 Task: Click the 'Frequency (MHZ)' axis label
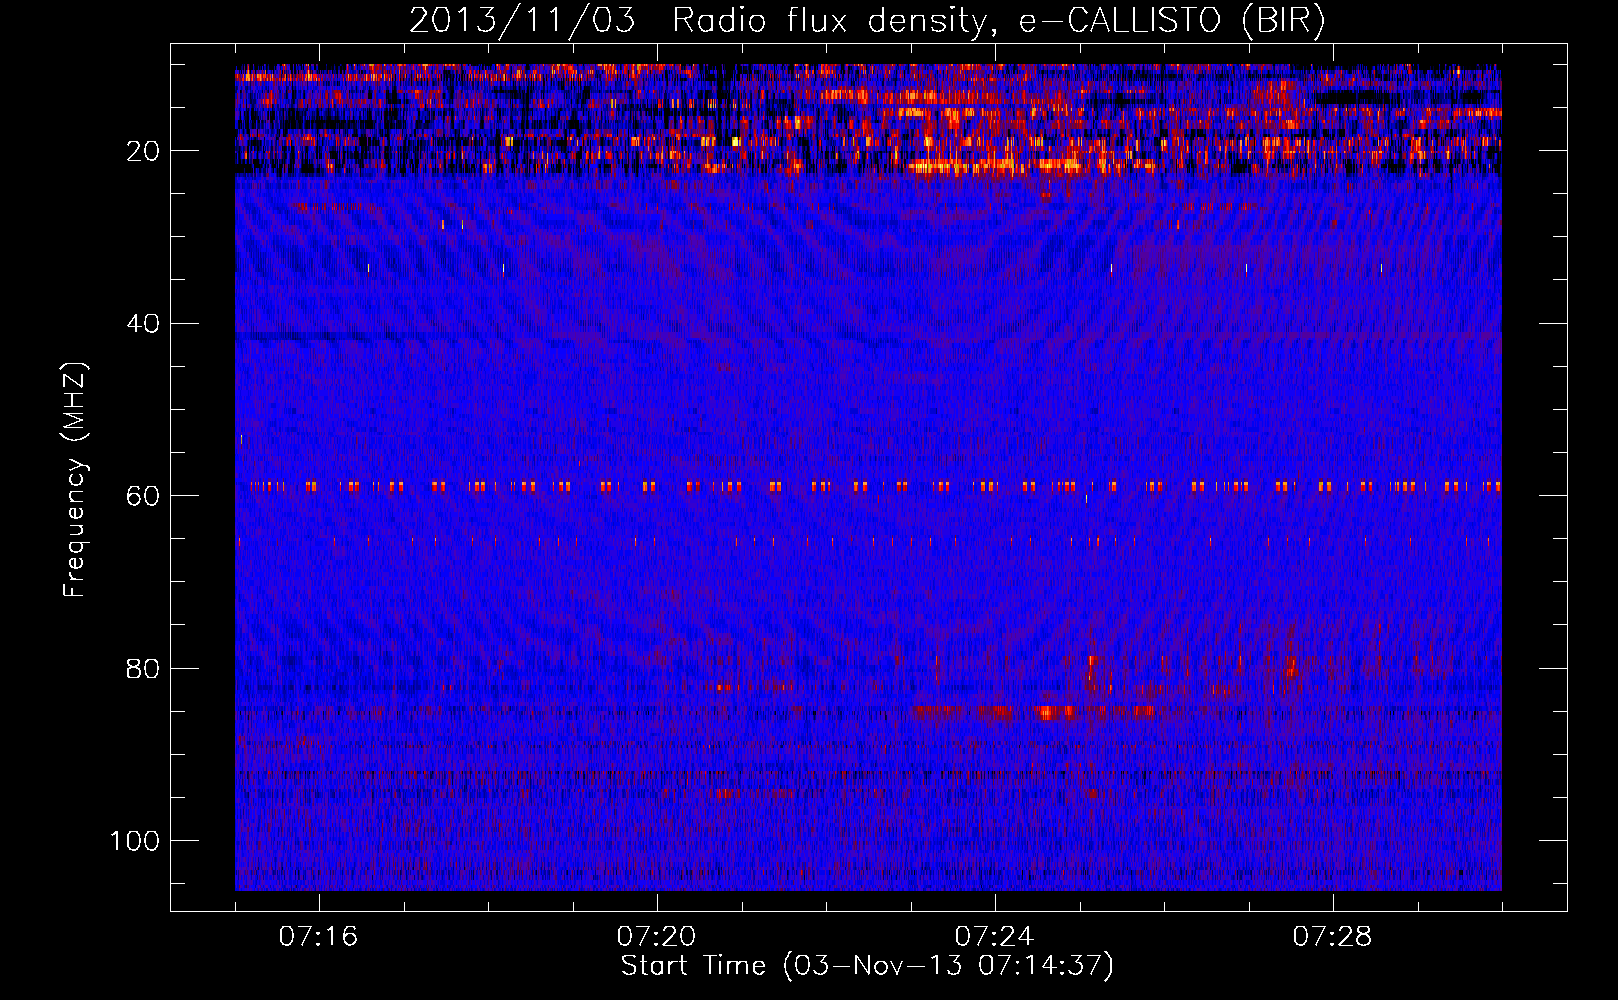pyautogui.click(x=75, y=479)
